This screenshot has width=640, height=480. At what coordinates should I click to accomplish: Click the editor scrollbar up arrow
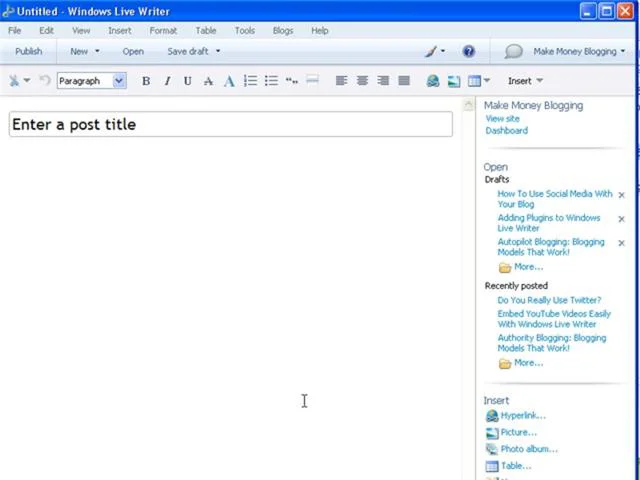pyautogui.click(x=468, y=105)
